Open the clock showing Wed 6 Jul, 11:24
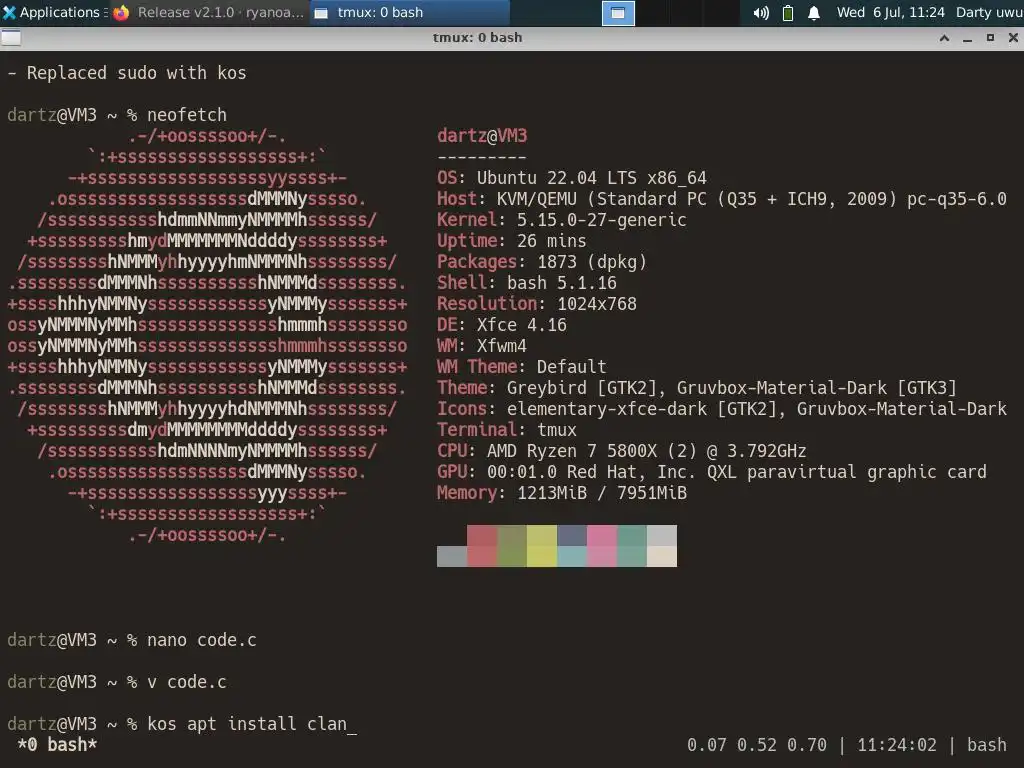This screenshot has height=768, width=1024. coord(891,12)
